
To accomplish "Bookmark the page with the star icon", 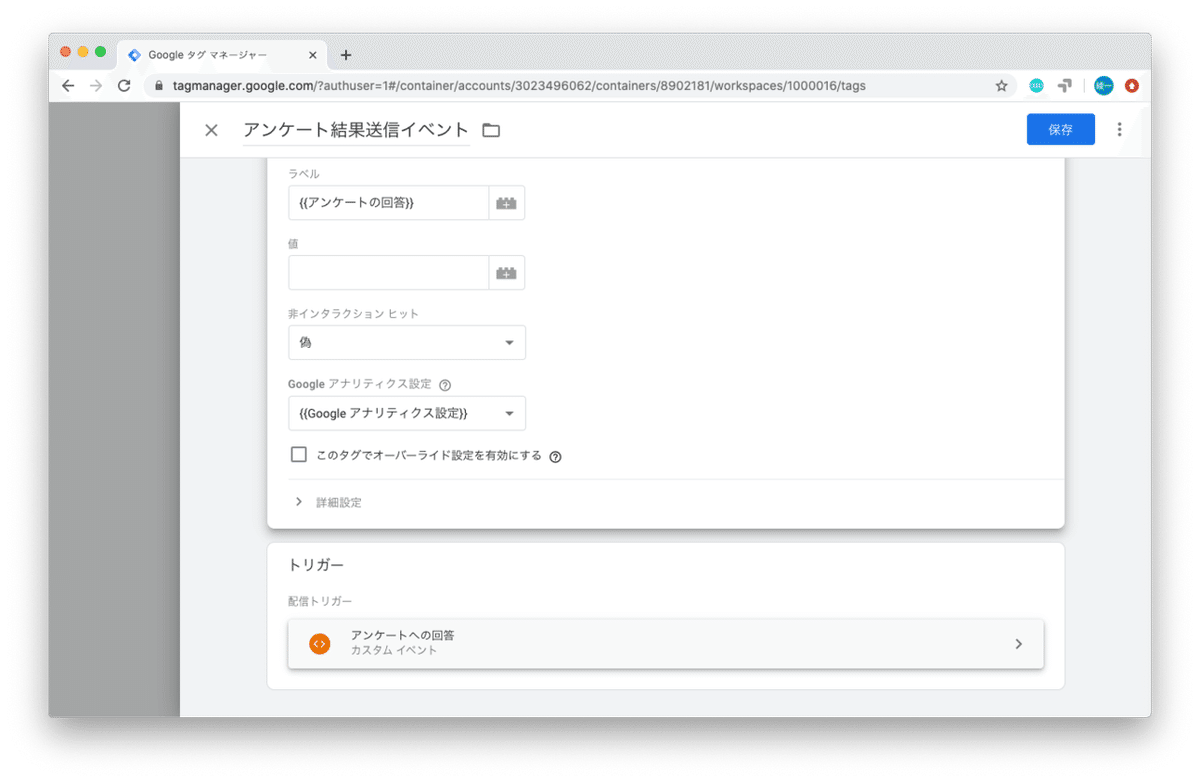I will tap(1001, 86).
